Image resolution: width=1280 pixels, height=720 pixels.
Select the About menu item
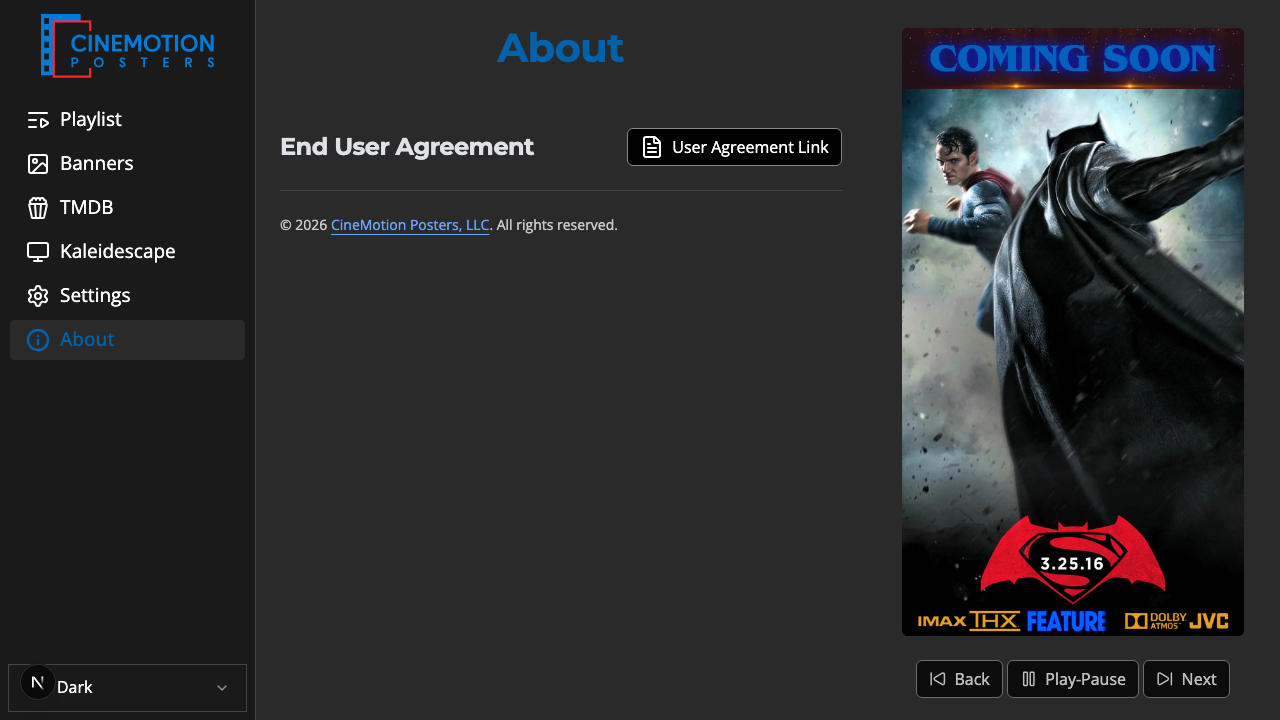[127, 340]
